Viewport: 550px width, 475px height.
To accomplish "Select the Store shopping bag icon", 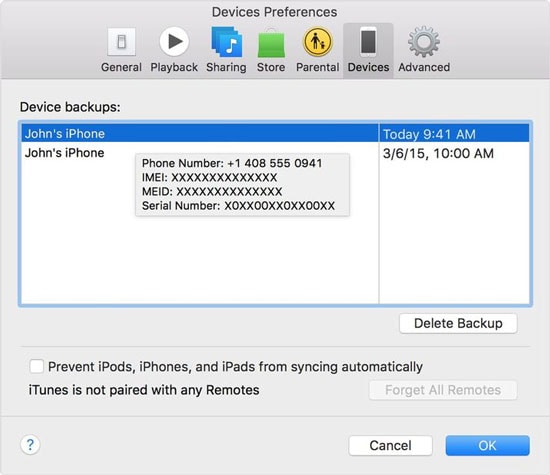I will (271, 44).
